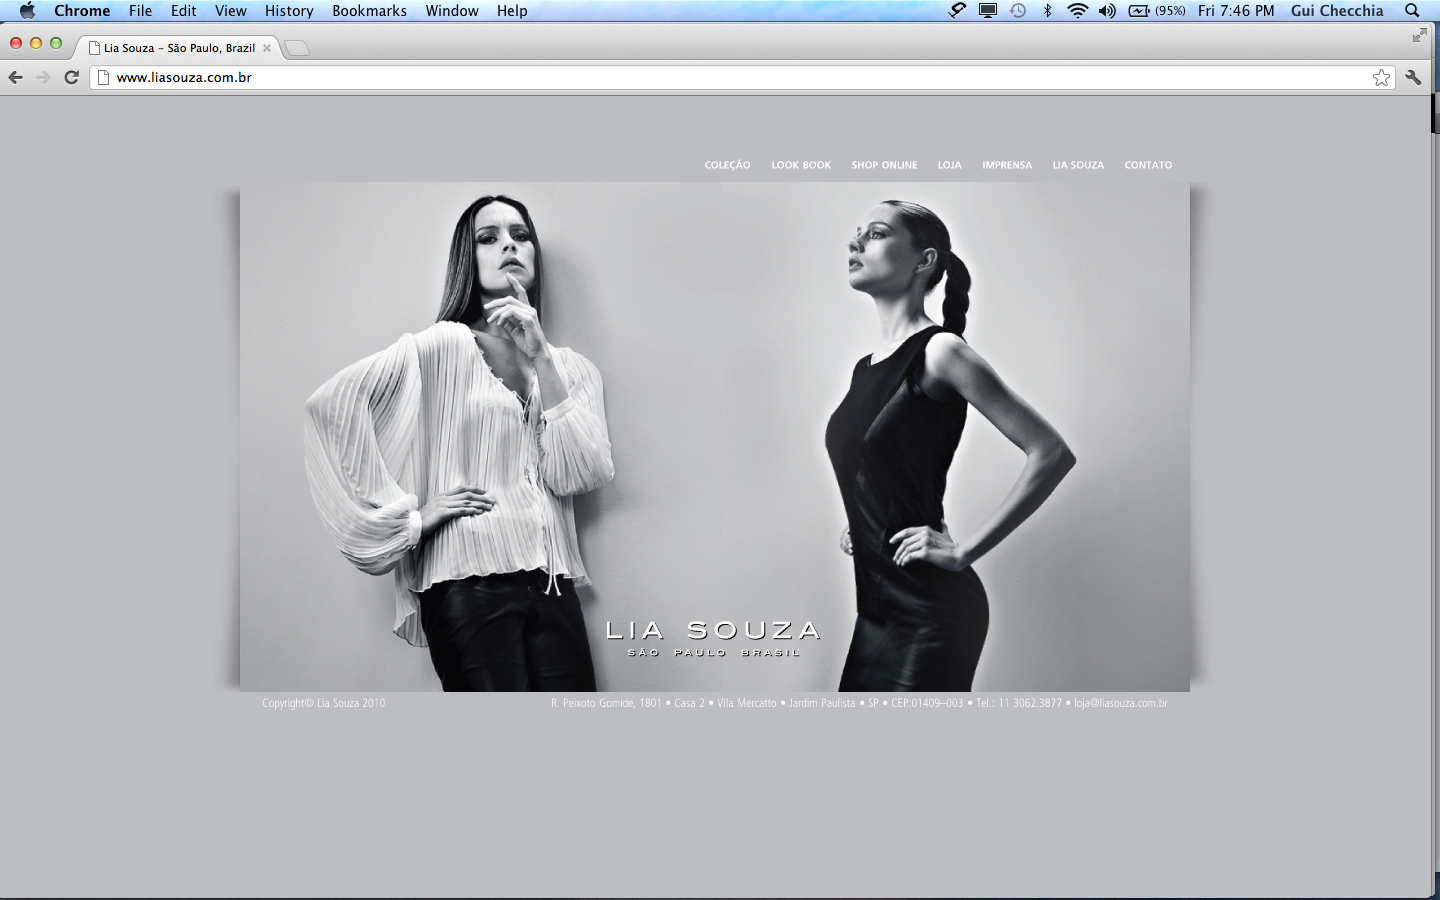1440x900 pixels.
Task: Go to the COLEÇÃO page
Action: 727,165
